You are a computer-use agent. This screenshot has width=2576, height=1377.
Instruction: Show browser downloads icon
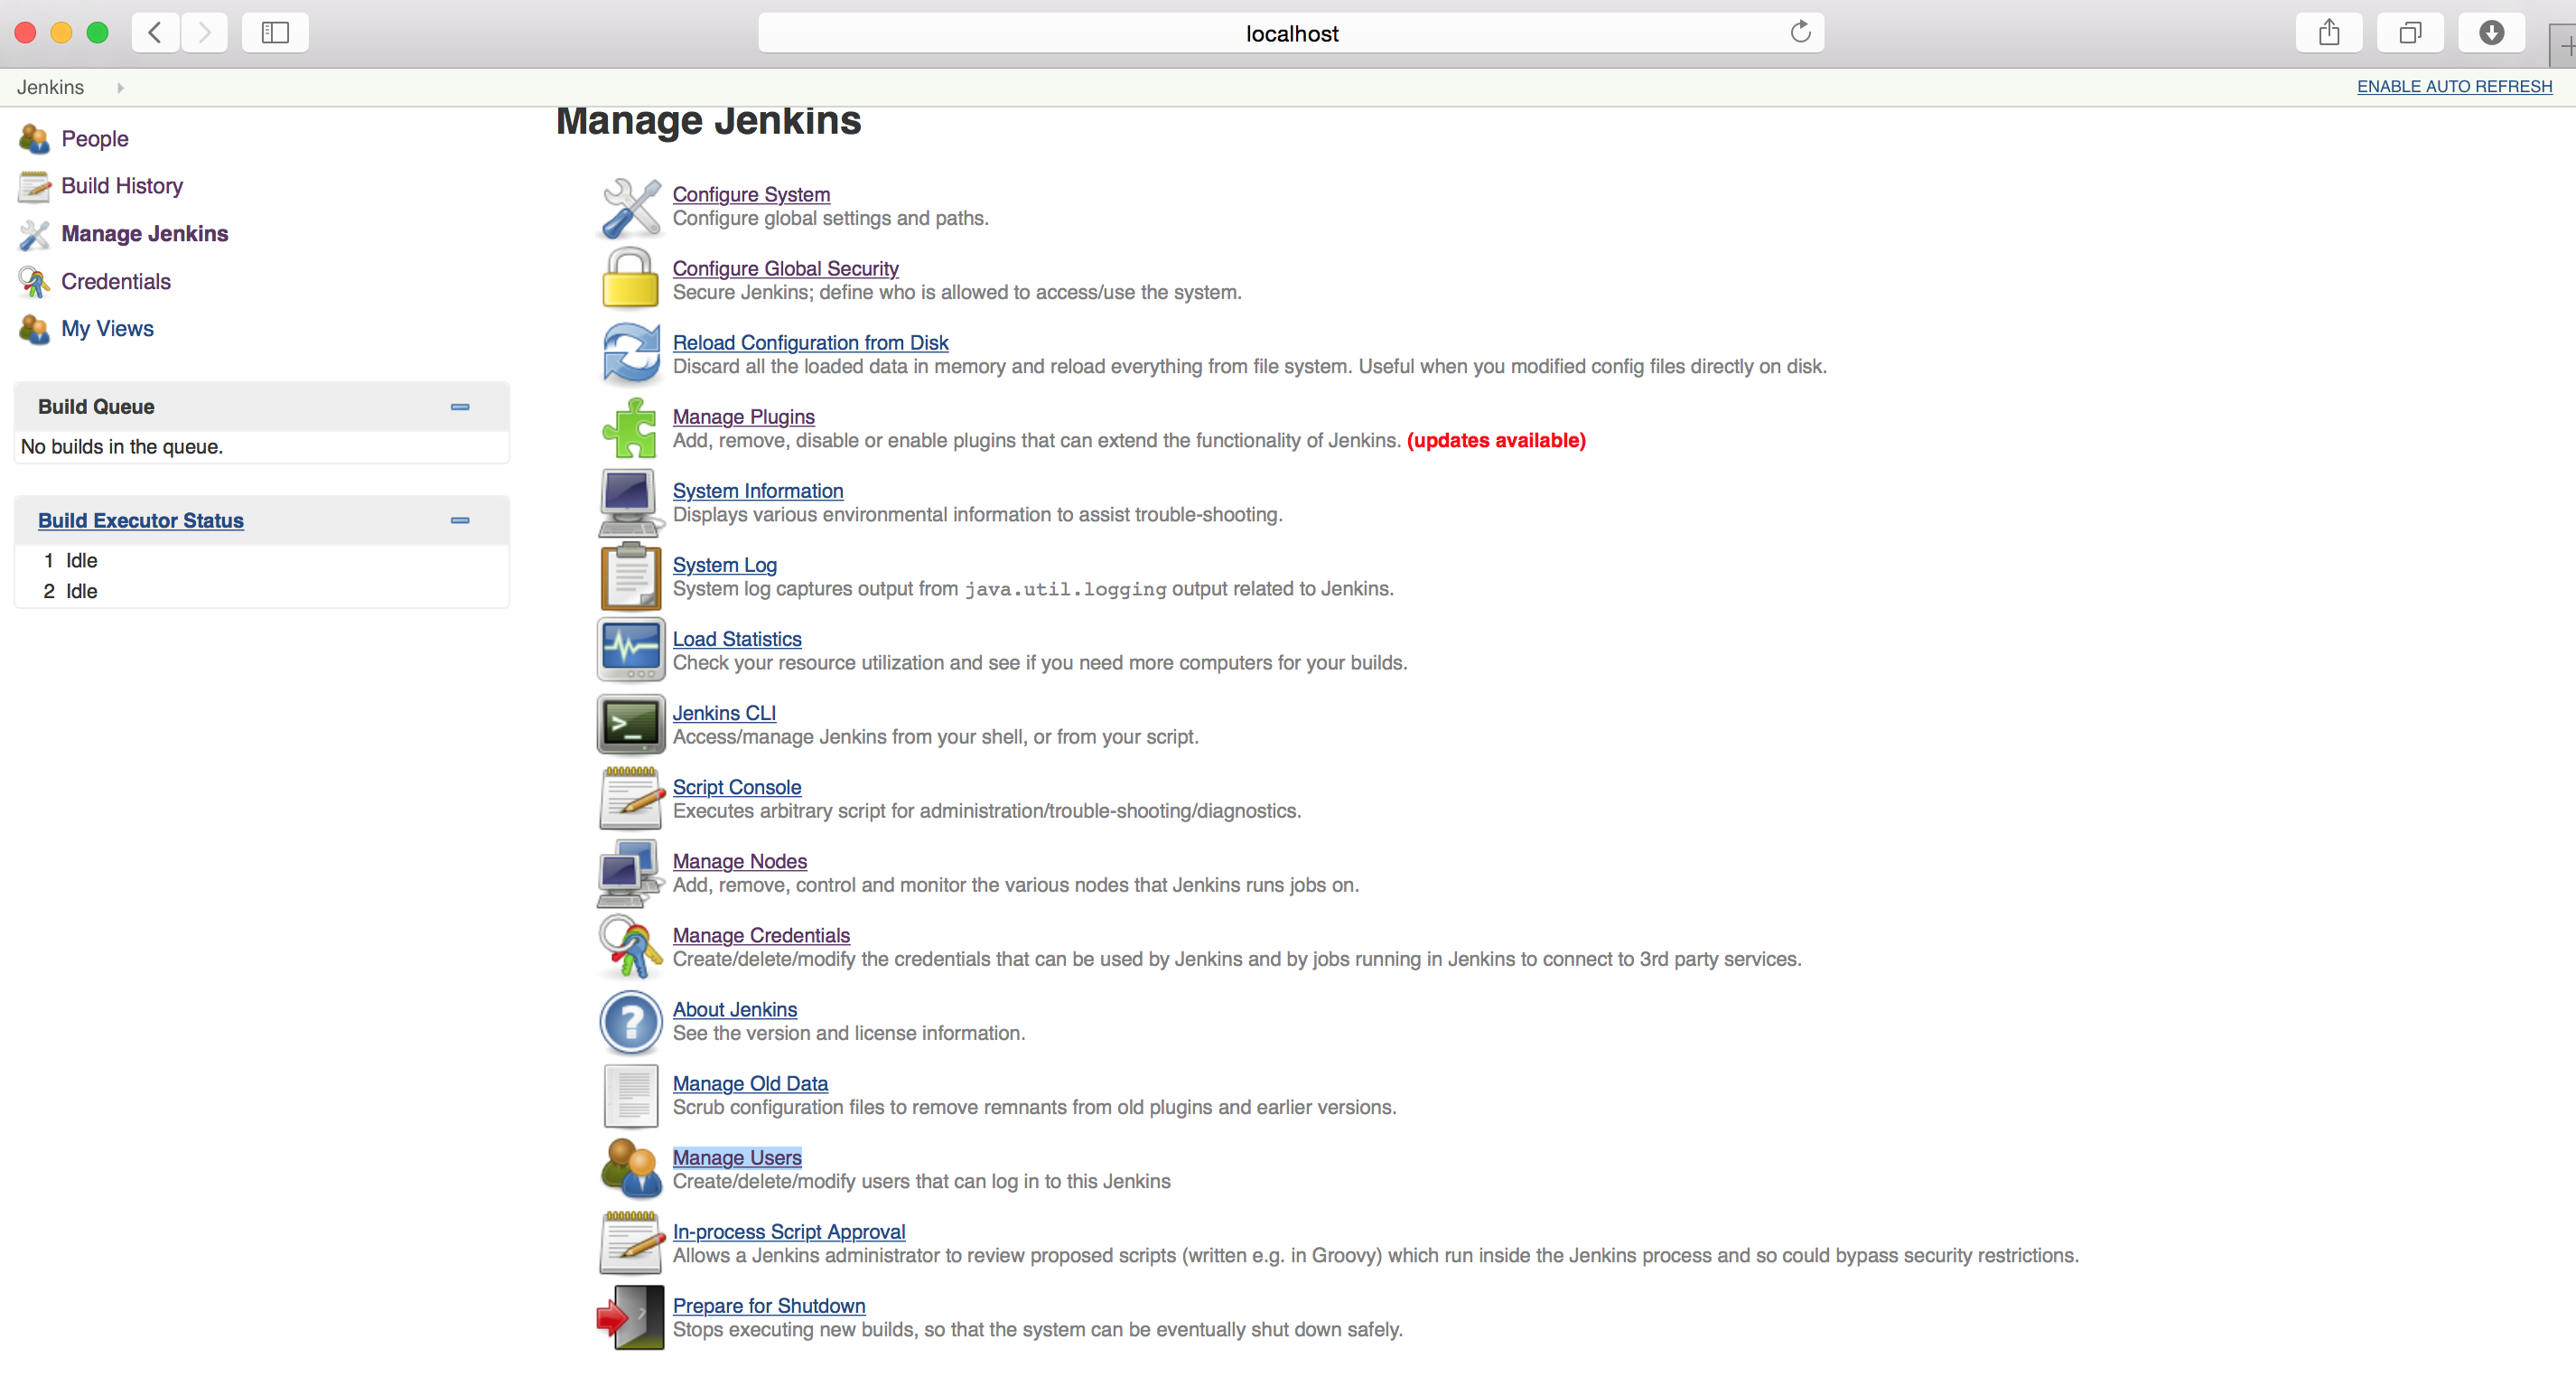(2491, 33)
